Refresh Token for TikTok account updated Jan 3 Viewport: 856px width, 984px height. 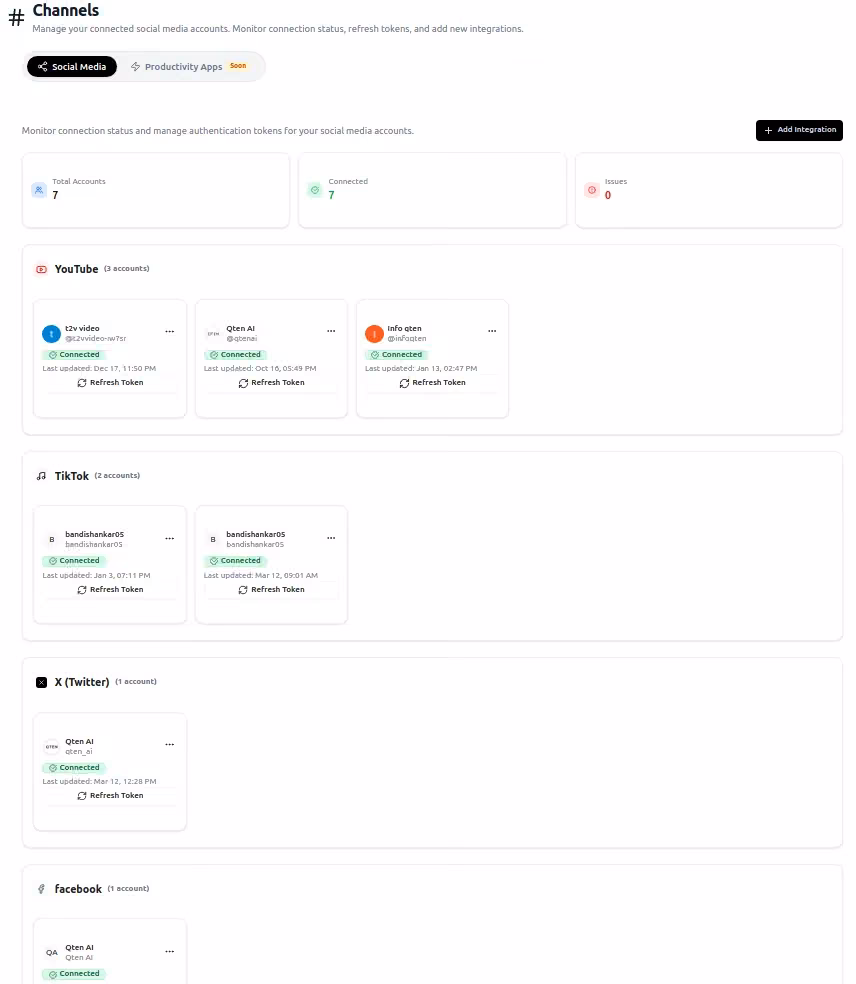click(110, 590)
